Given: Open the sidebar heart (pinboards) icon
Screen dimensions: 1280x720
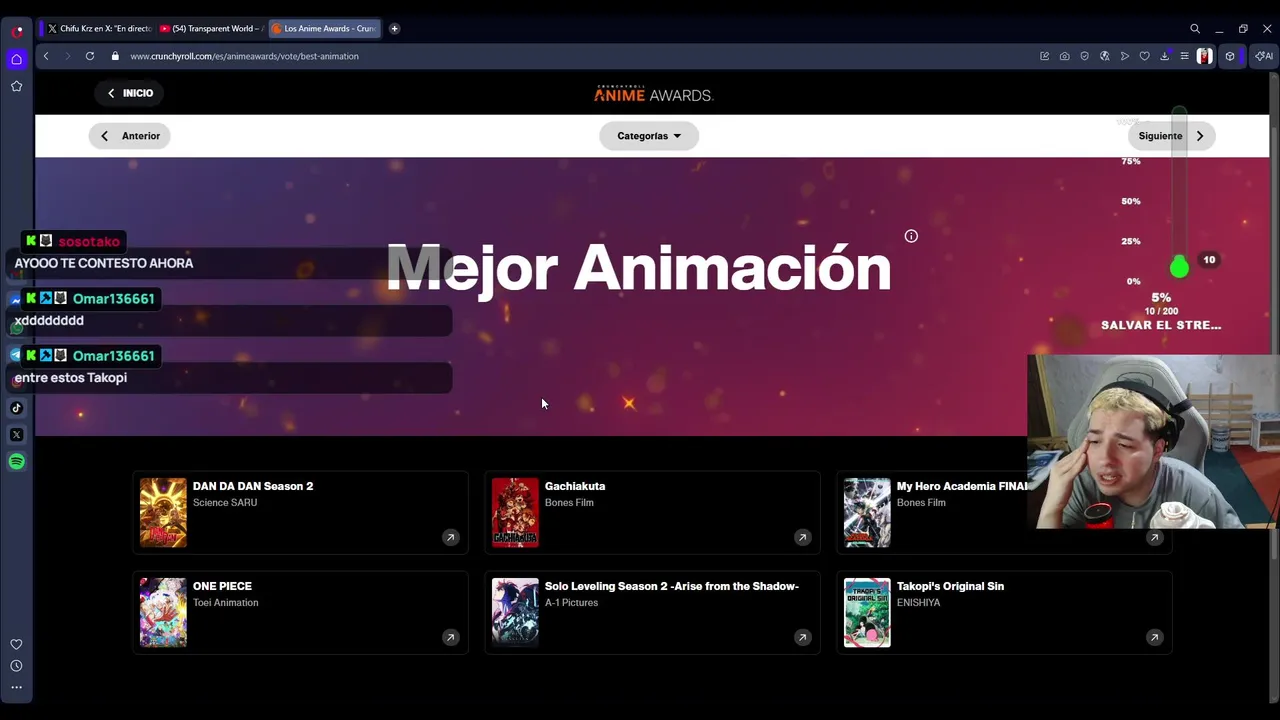Looking at the screenshot, I should (16, 645).
